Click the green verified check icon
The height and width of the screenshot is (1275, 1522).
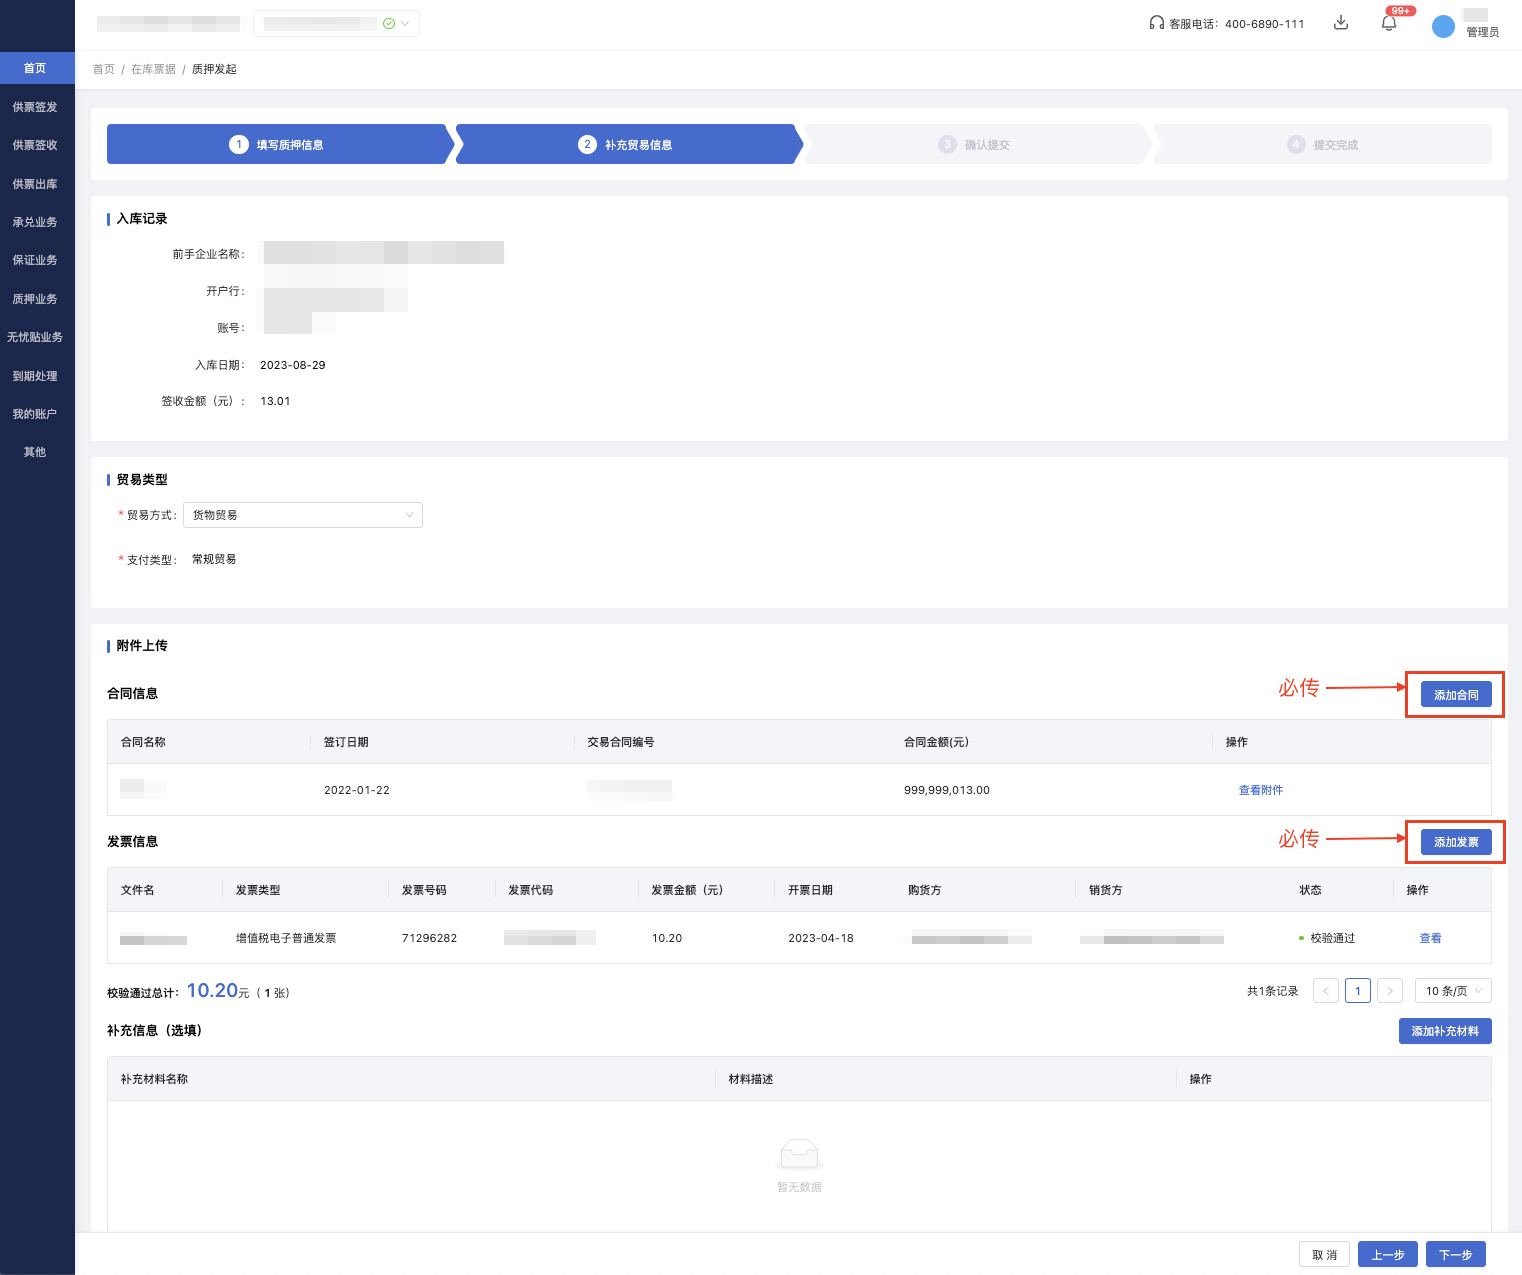click(x=389, y=23)
